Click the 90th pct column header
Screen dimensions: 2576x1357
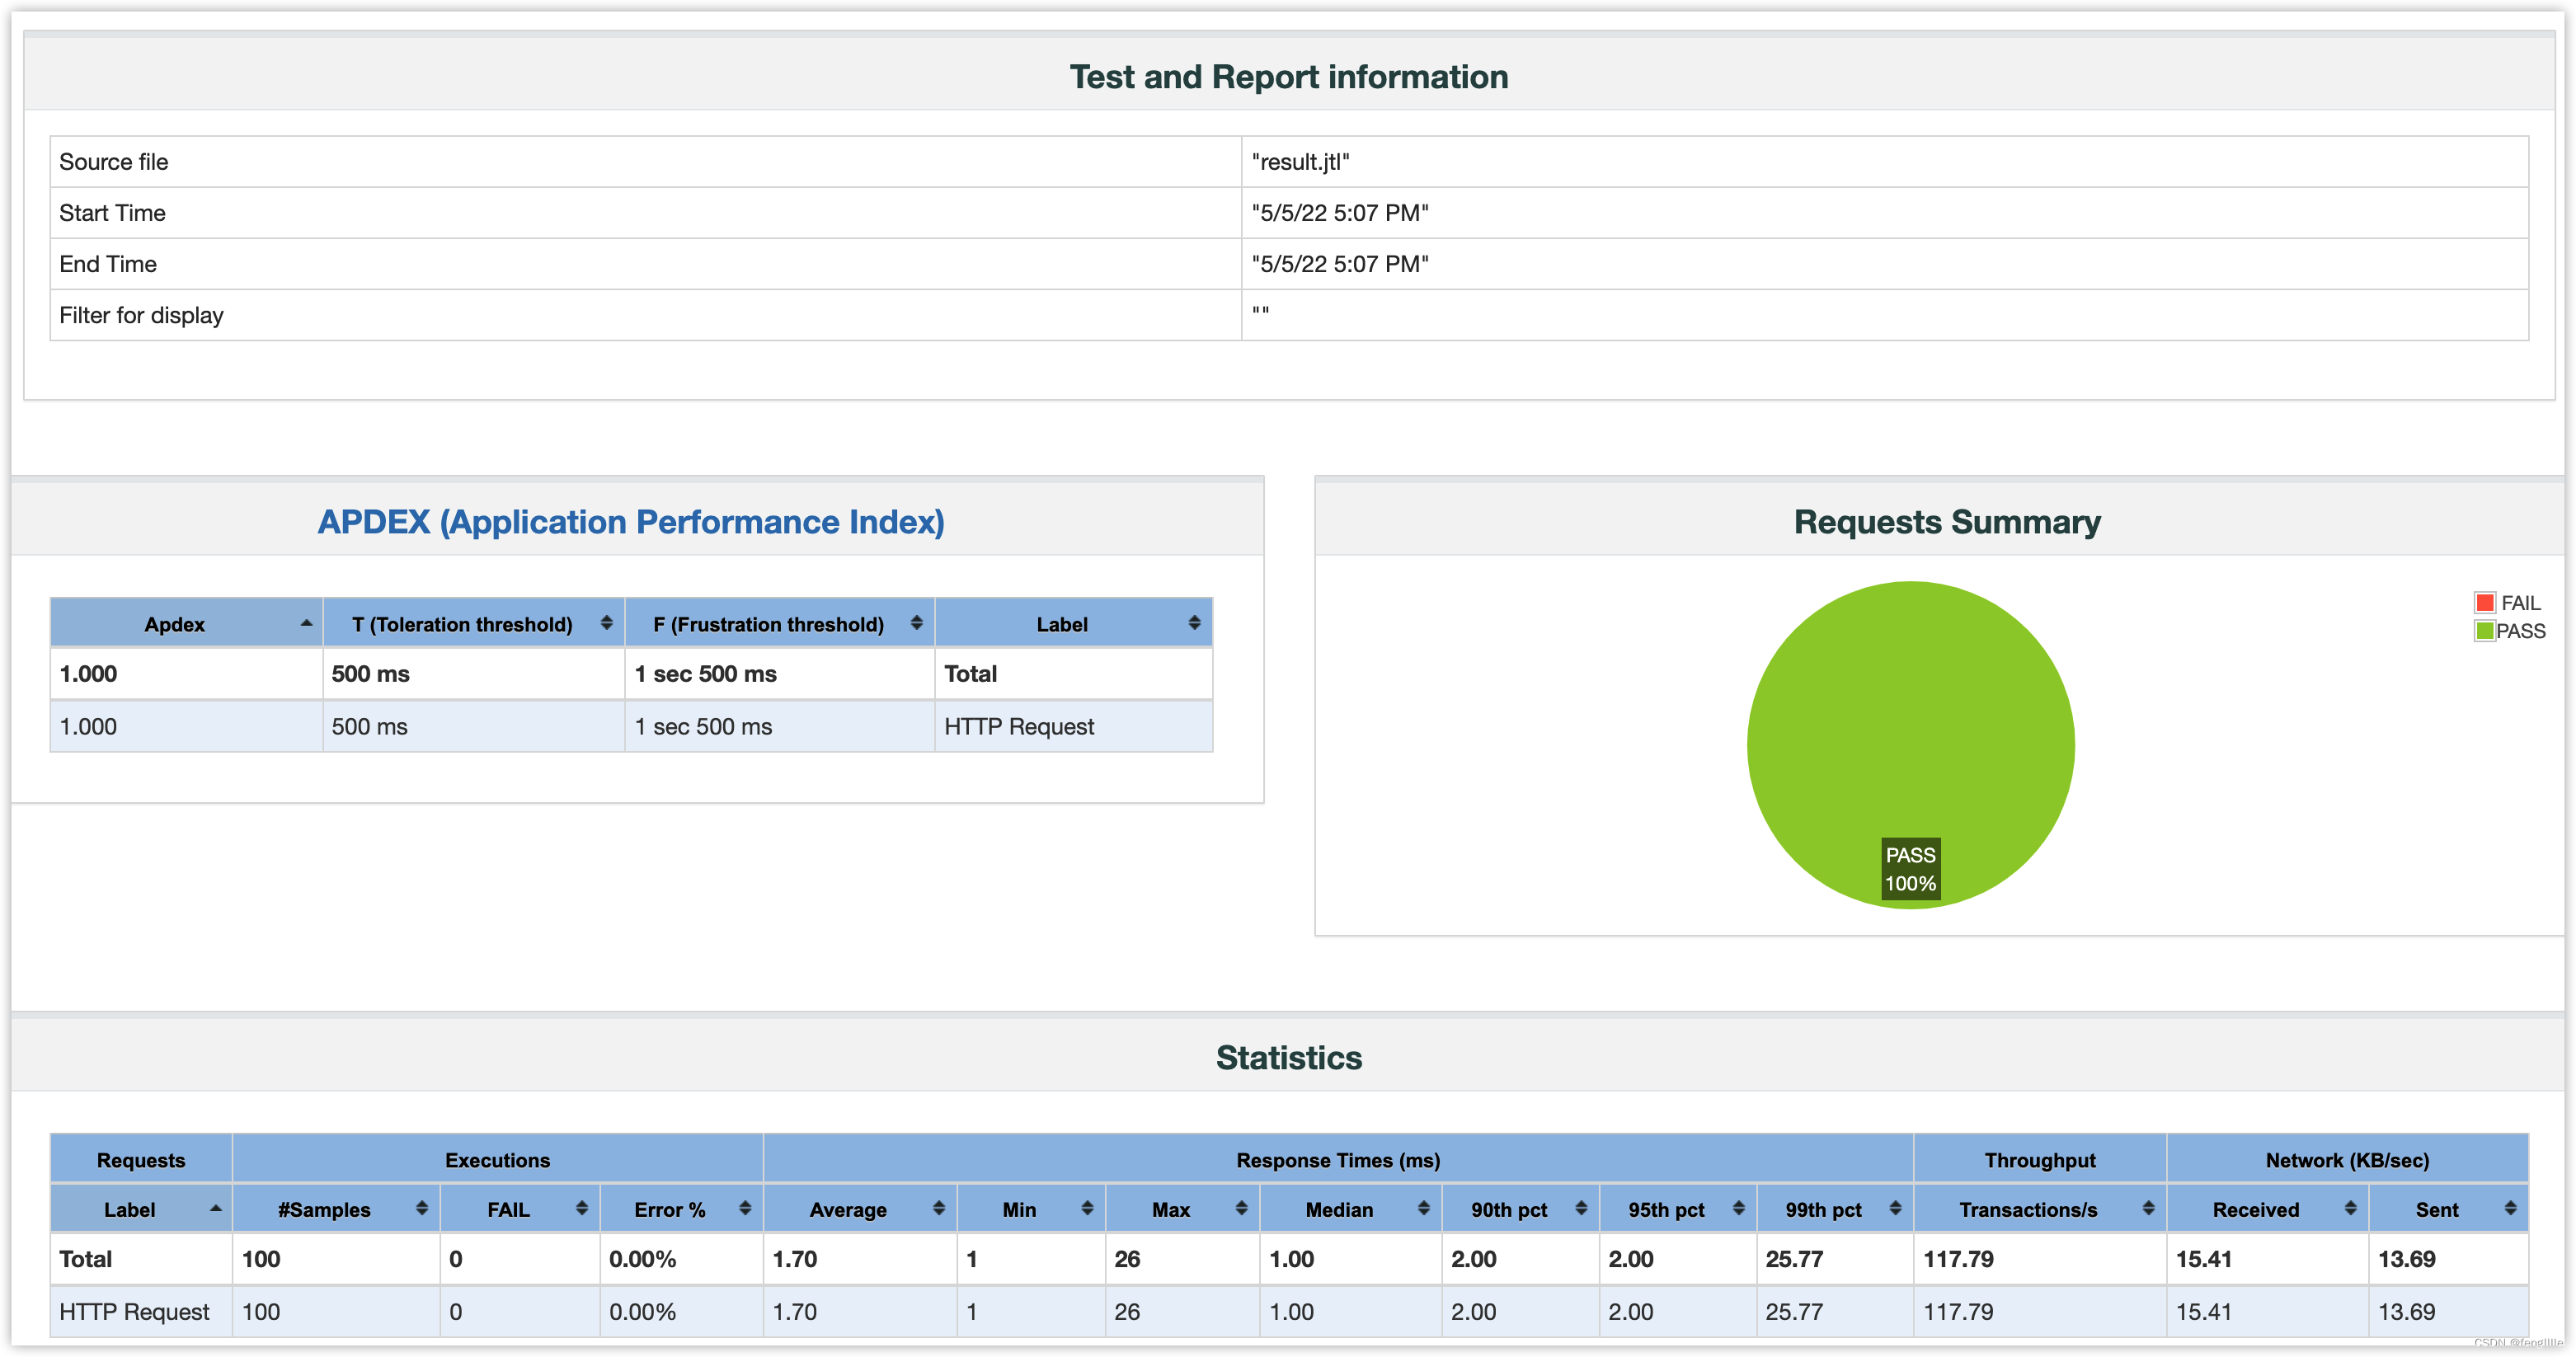pyautogui.click(x=1508, y=1209)
